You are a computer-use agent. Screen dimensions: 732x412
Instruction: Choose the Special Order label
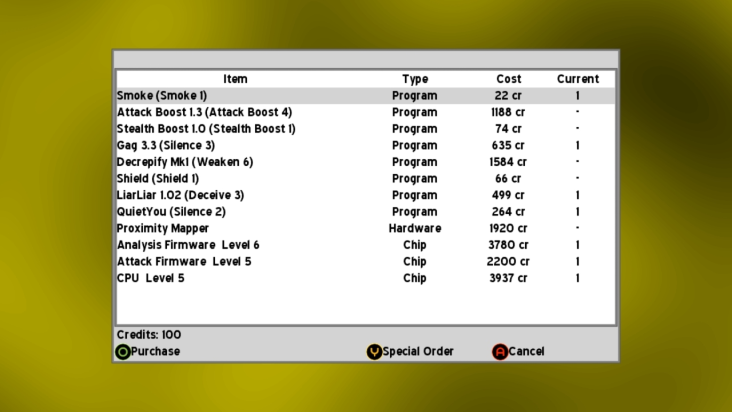tap(418, 351)
